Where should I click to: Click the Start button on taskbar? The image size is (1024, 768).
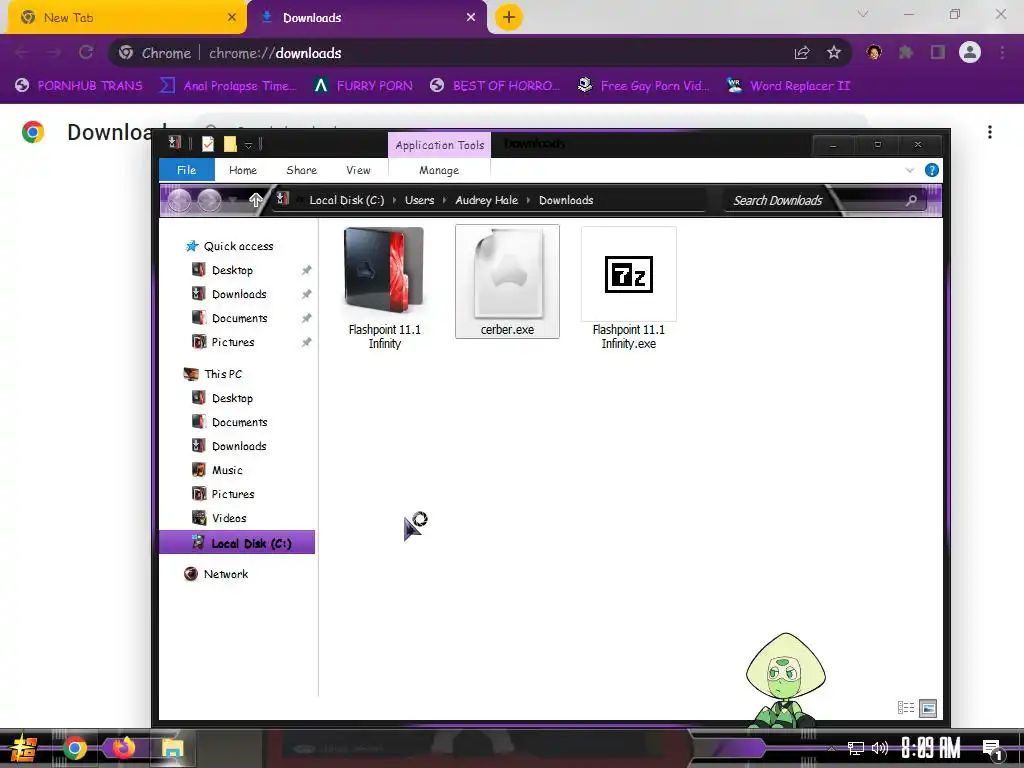coord(24,748)
